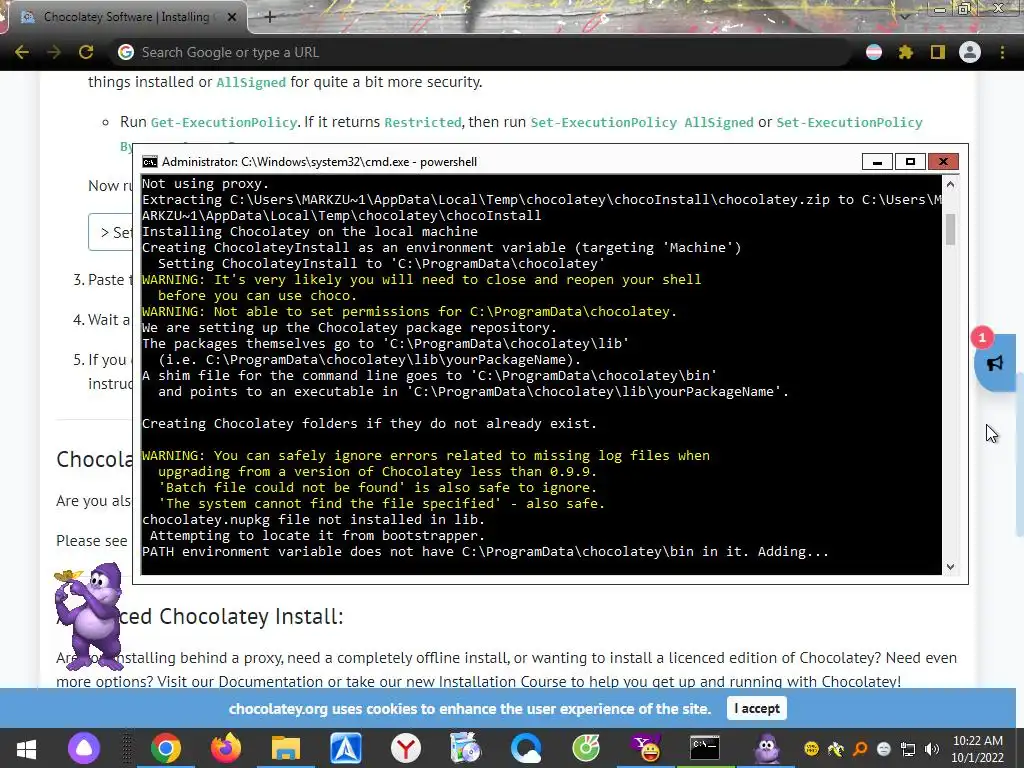Viewport: 1024px width, 768px height.
Task: Minimize the Administrator cmd.exe window
Action: coord(877,161)
